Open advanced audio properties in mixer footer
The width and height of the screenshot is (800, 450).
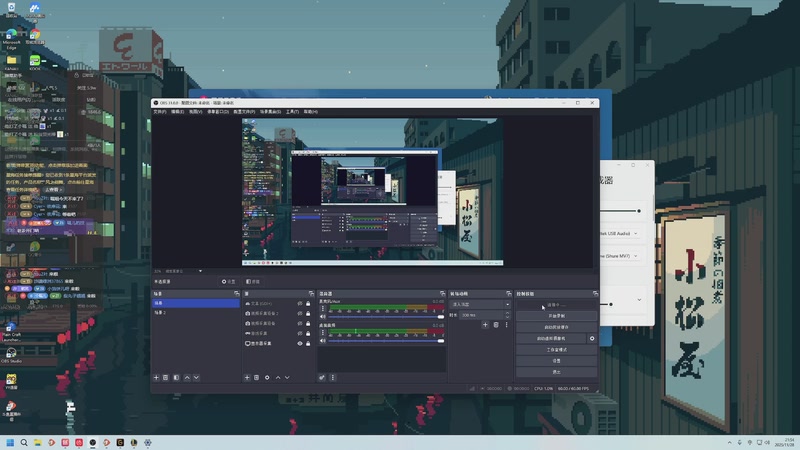coord(322,378)
